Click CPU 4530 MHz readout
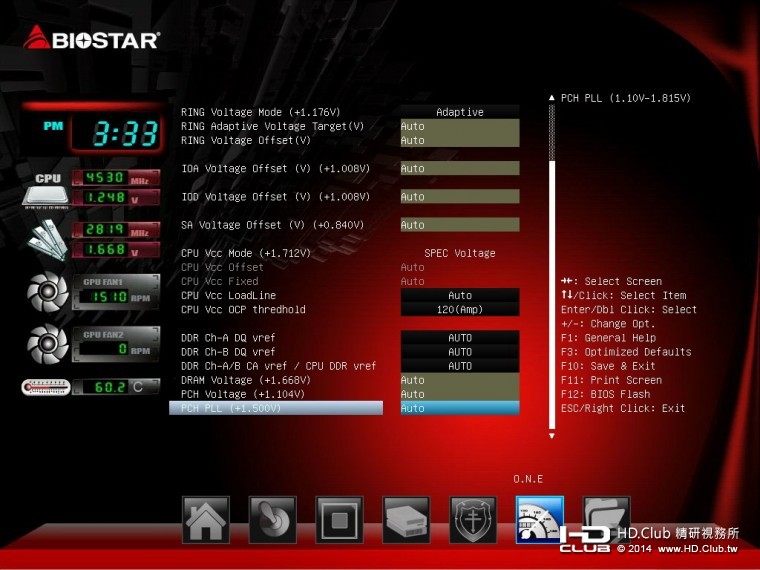The width and height of the screenshot is (760, 570). [116, 178]
